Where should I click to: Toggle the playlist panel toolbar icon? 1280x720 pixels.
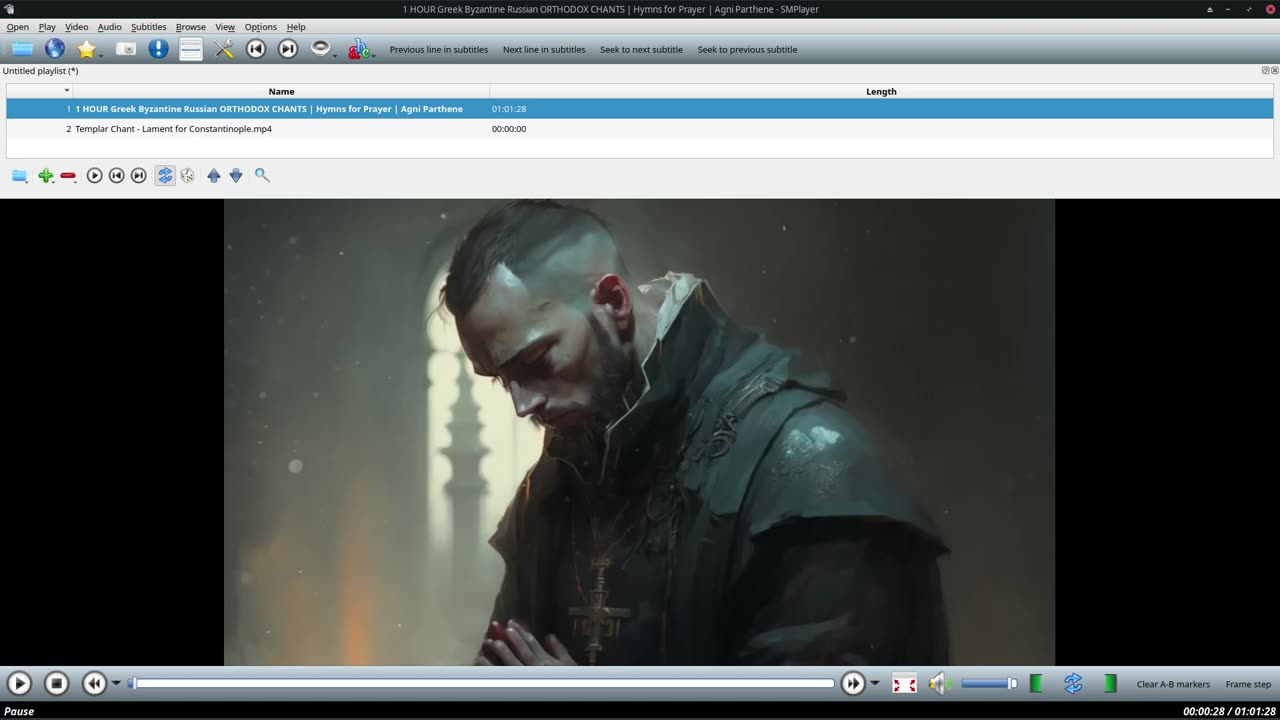pos(191,49)
